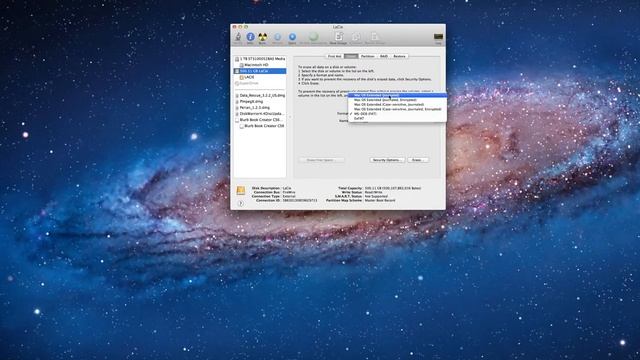Click the Erase Free Space button
Image resolution: width=640 pixels, height=360 pixels.
tap(322, 160)
